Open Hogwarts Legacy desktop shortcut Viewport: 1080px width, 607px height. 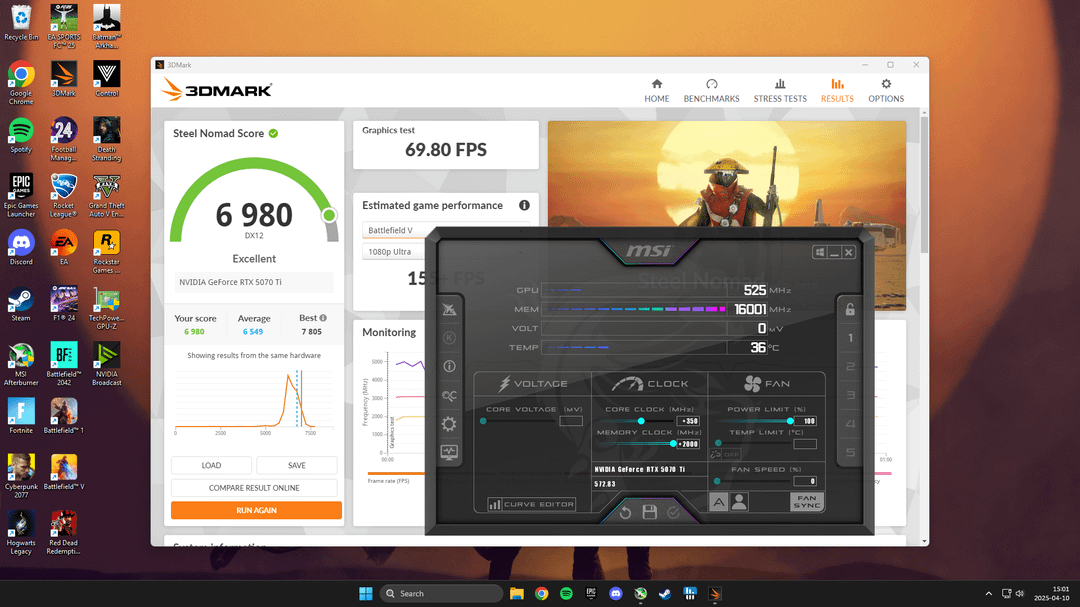tap(21, 532)
